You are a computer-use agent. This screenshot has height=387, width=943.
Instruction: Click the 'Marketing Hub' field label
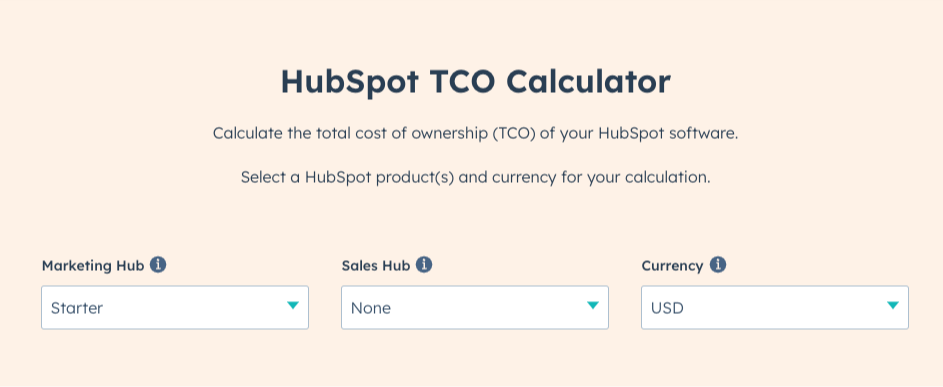click(x=93, y=265)
